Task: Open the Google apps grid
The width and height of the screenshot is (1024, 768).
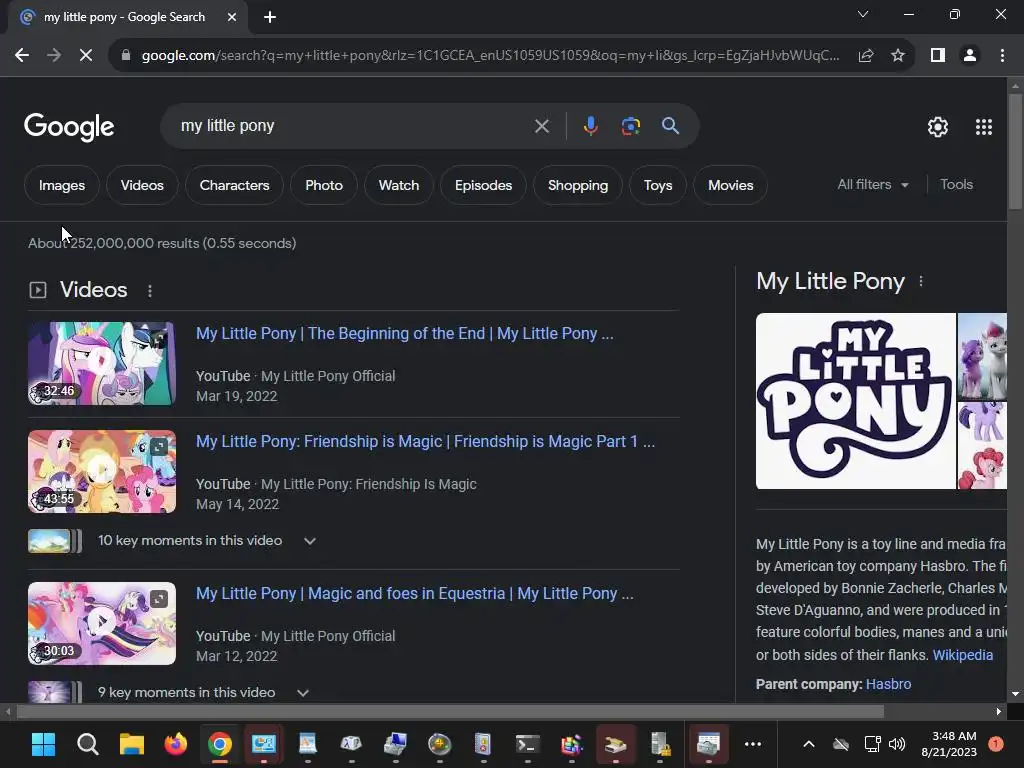Action: coord(984,127)
